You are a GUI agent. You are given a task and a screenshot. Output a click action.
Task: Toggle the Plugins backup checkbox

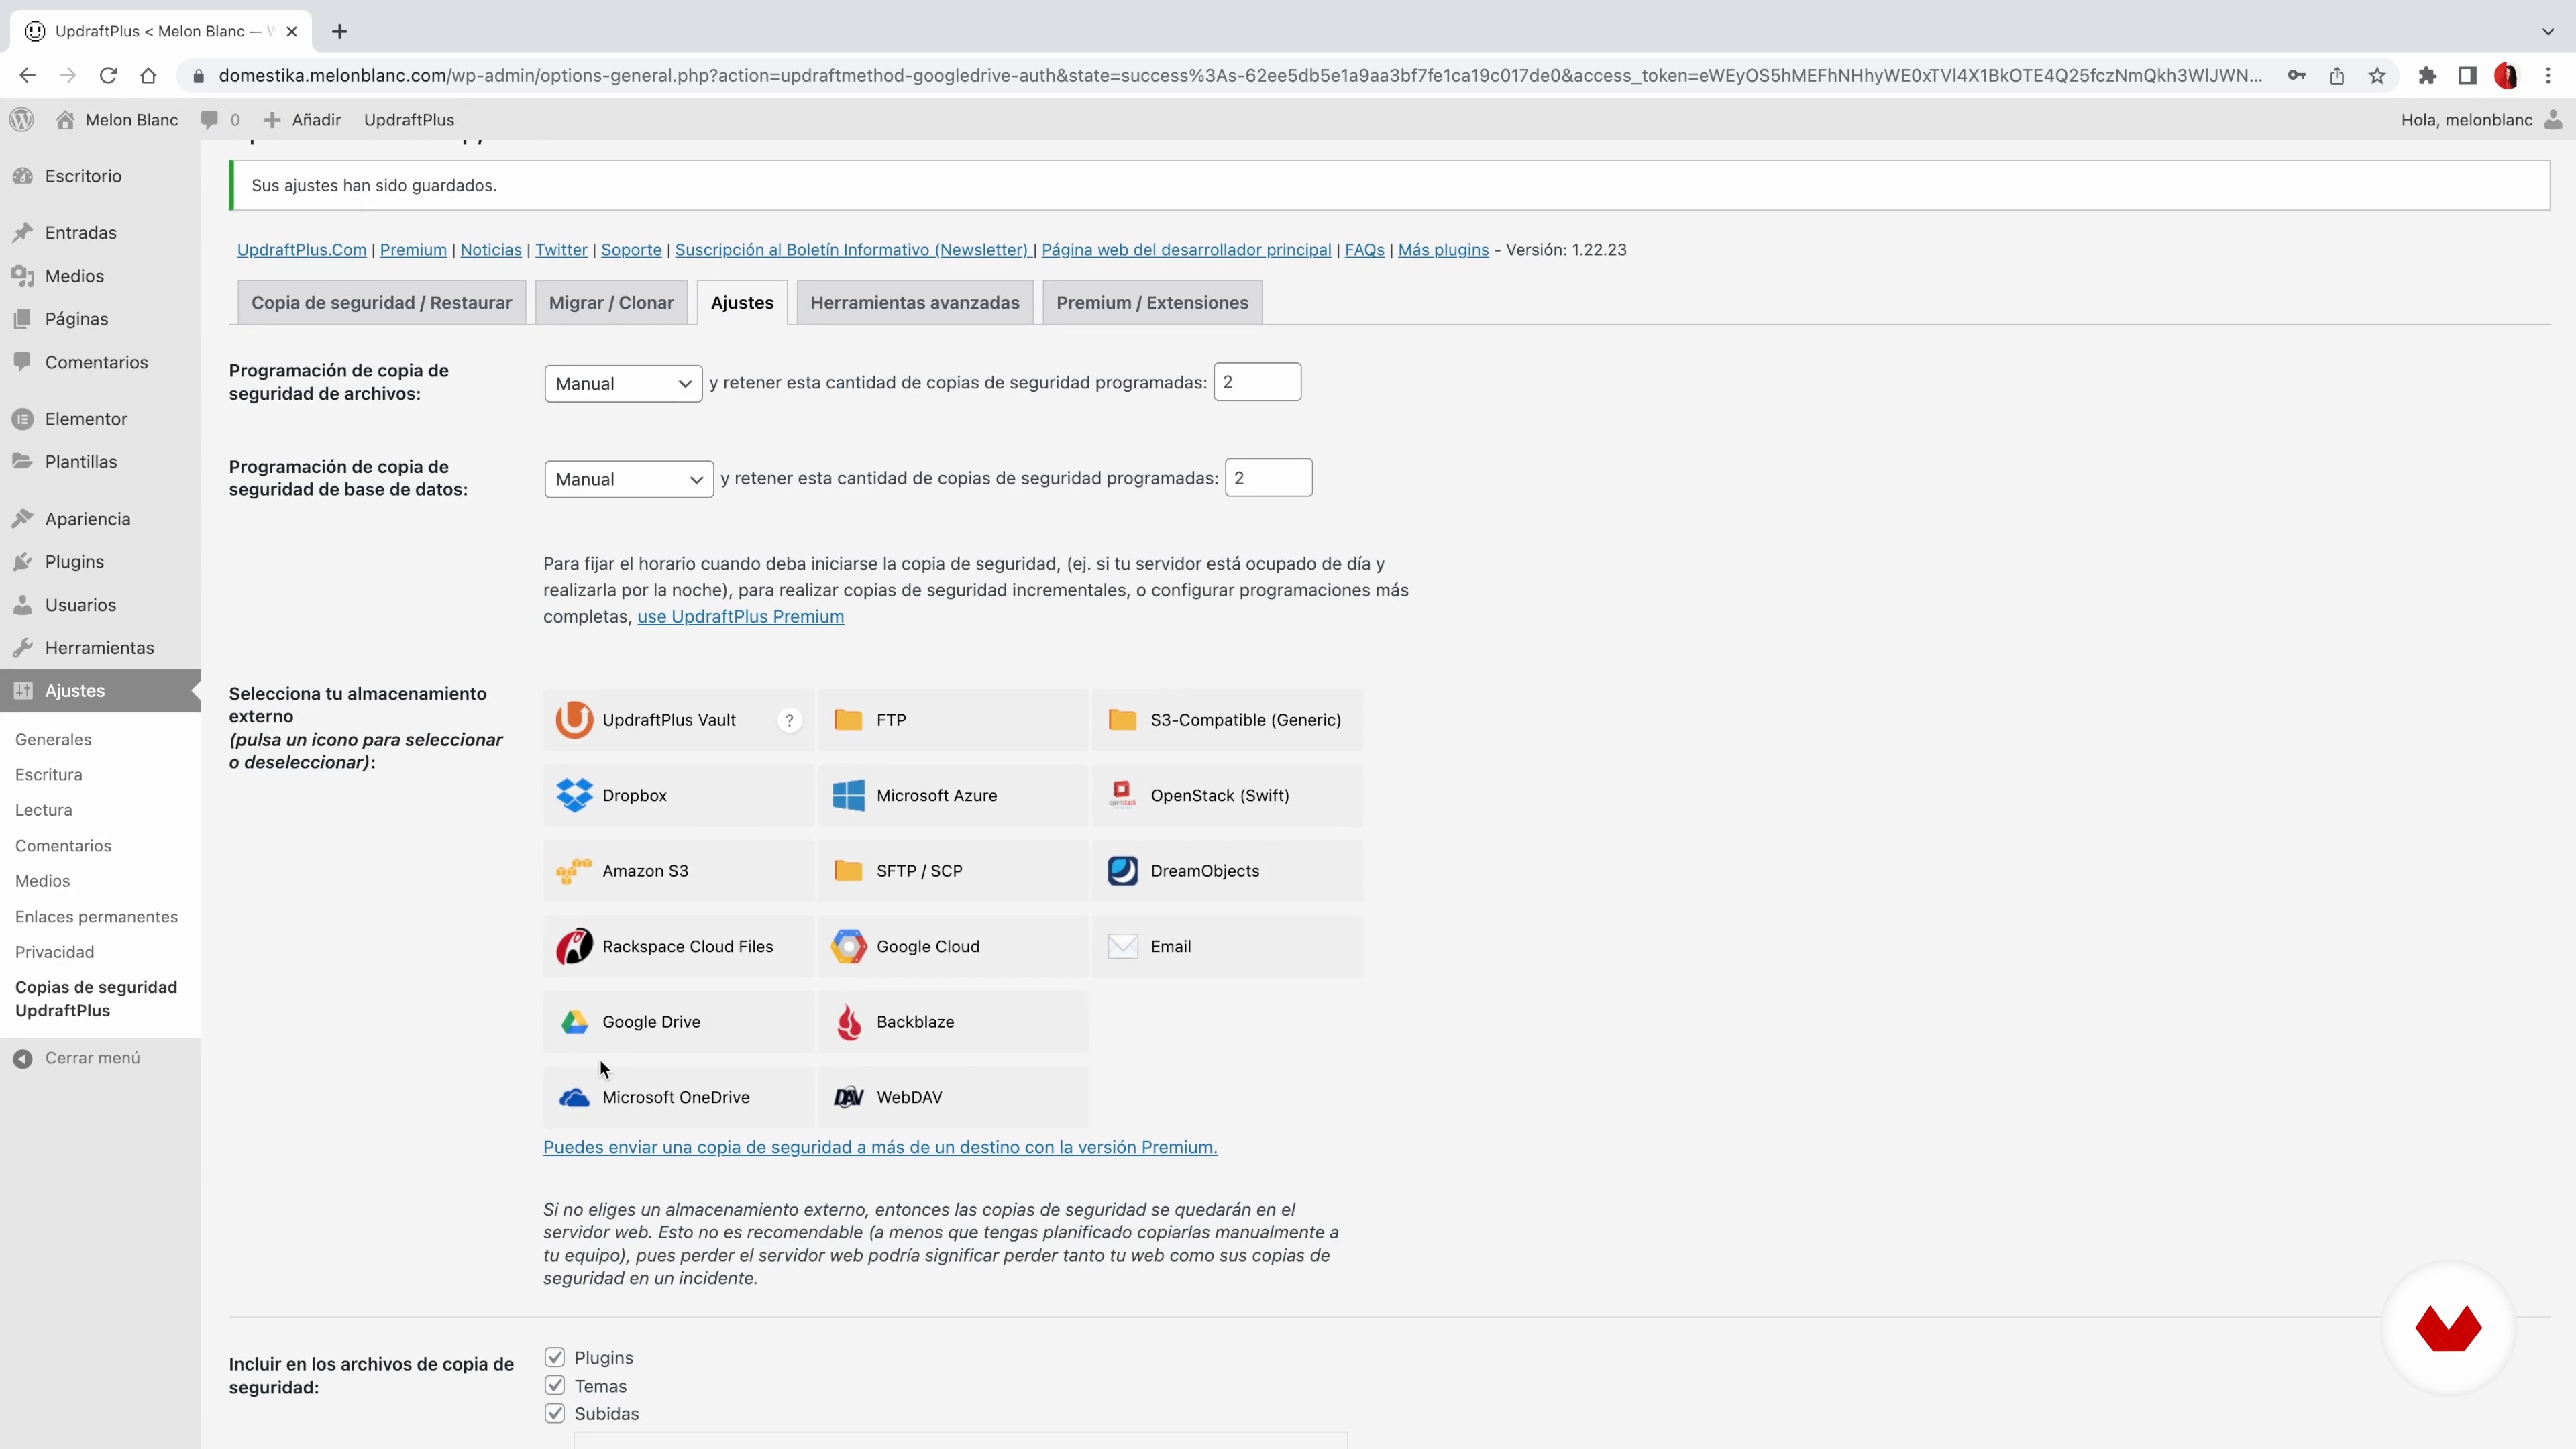[554, 1357]
